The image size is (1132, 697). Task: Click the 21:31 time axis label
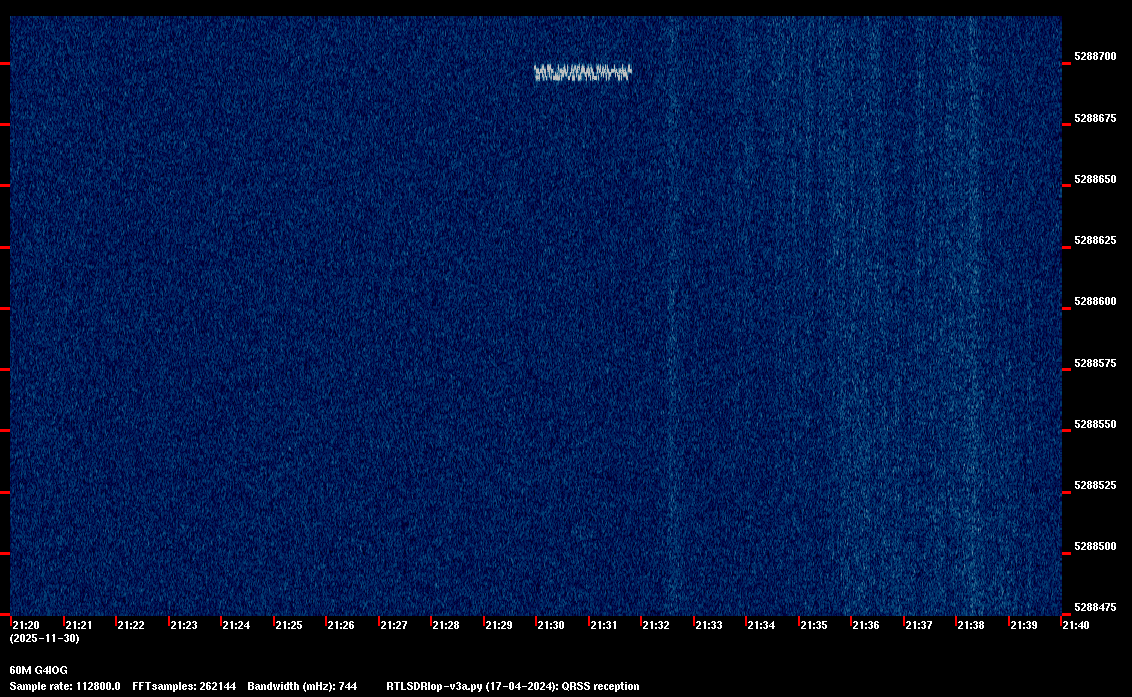604,625
